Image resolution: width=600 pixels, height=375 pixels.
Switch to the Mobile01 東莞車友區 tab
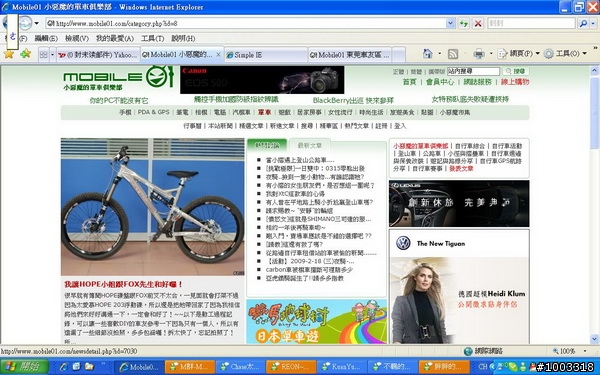point(349,55)
